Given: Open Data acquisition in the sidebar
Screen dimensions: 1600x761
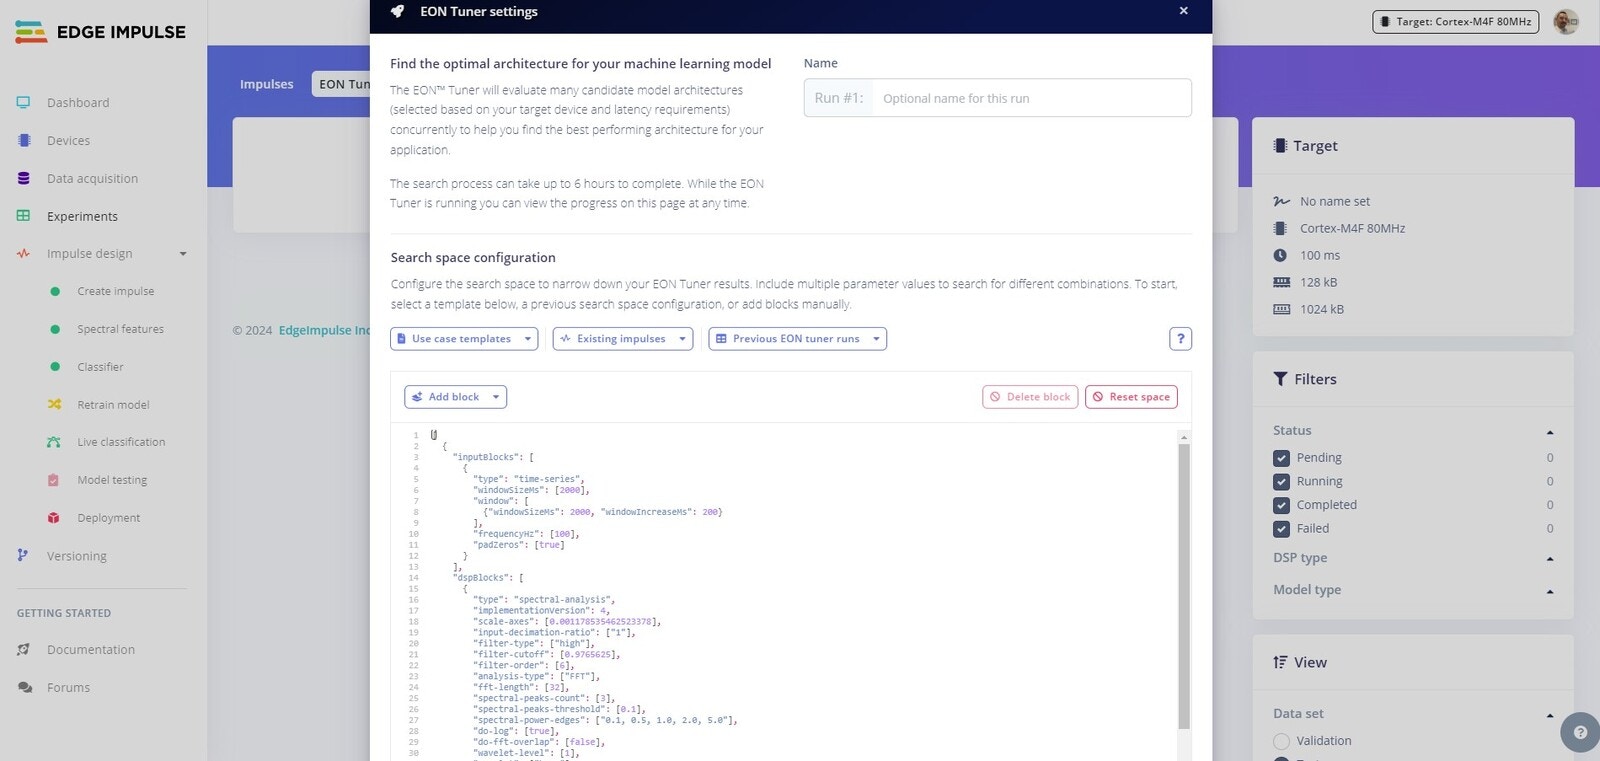Looking at the screenshot, I should pyautogui.click(x=92, y=178).
